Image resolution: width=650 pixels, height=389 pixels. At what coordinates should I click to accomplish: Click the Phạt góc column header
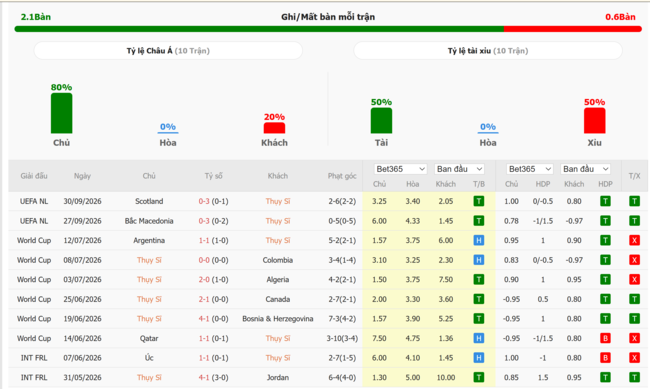[342, 176]
